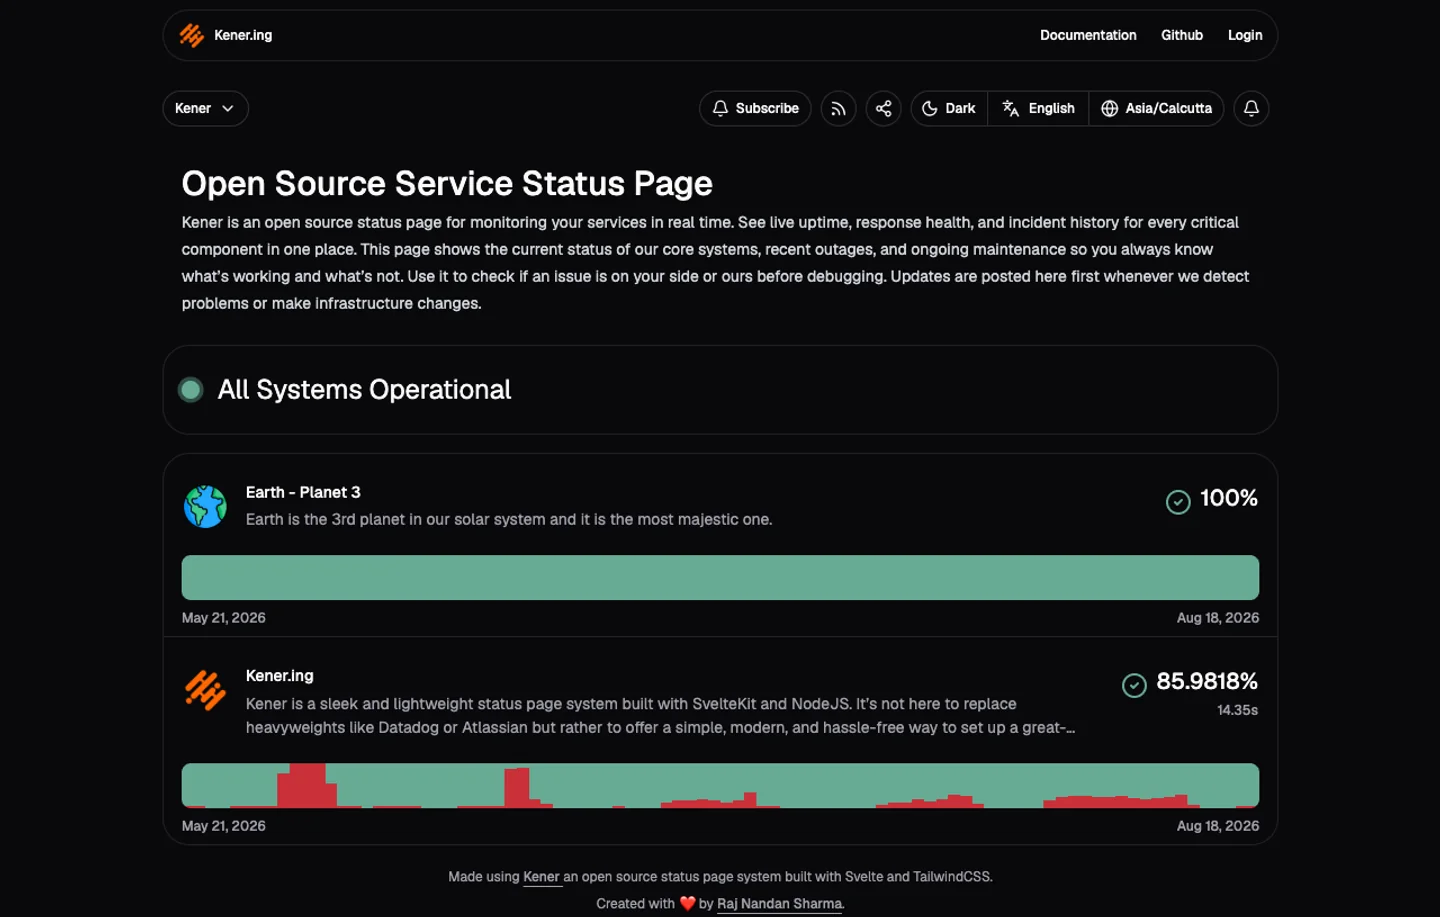1440x917 pixels.
Task: Click the 85.9818% uptime value
Action: tap(1207, 681)
